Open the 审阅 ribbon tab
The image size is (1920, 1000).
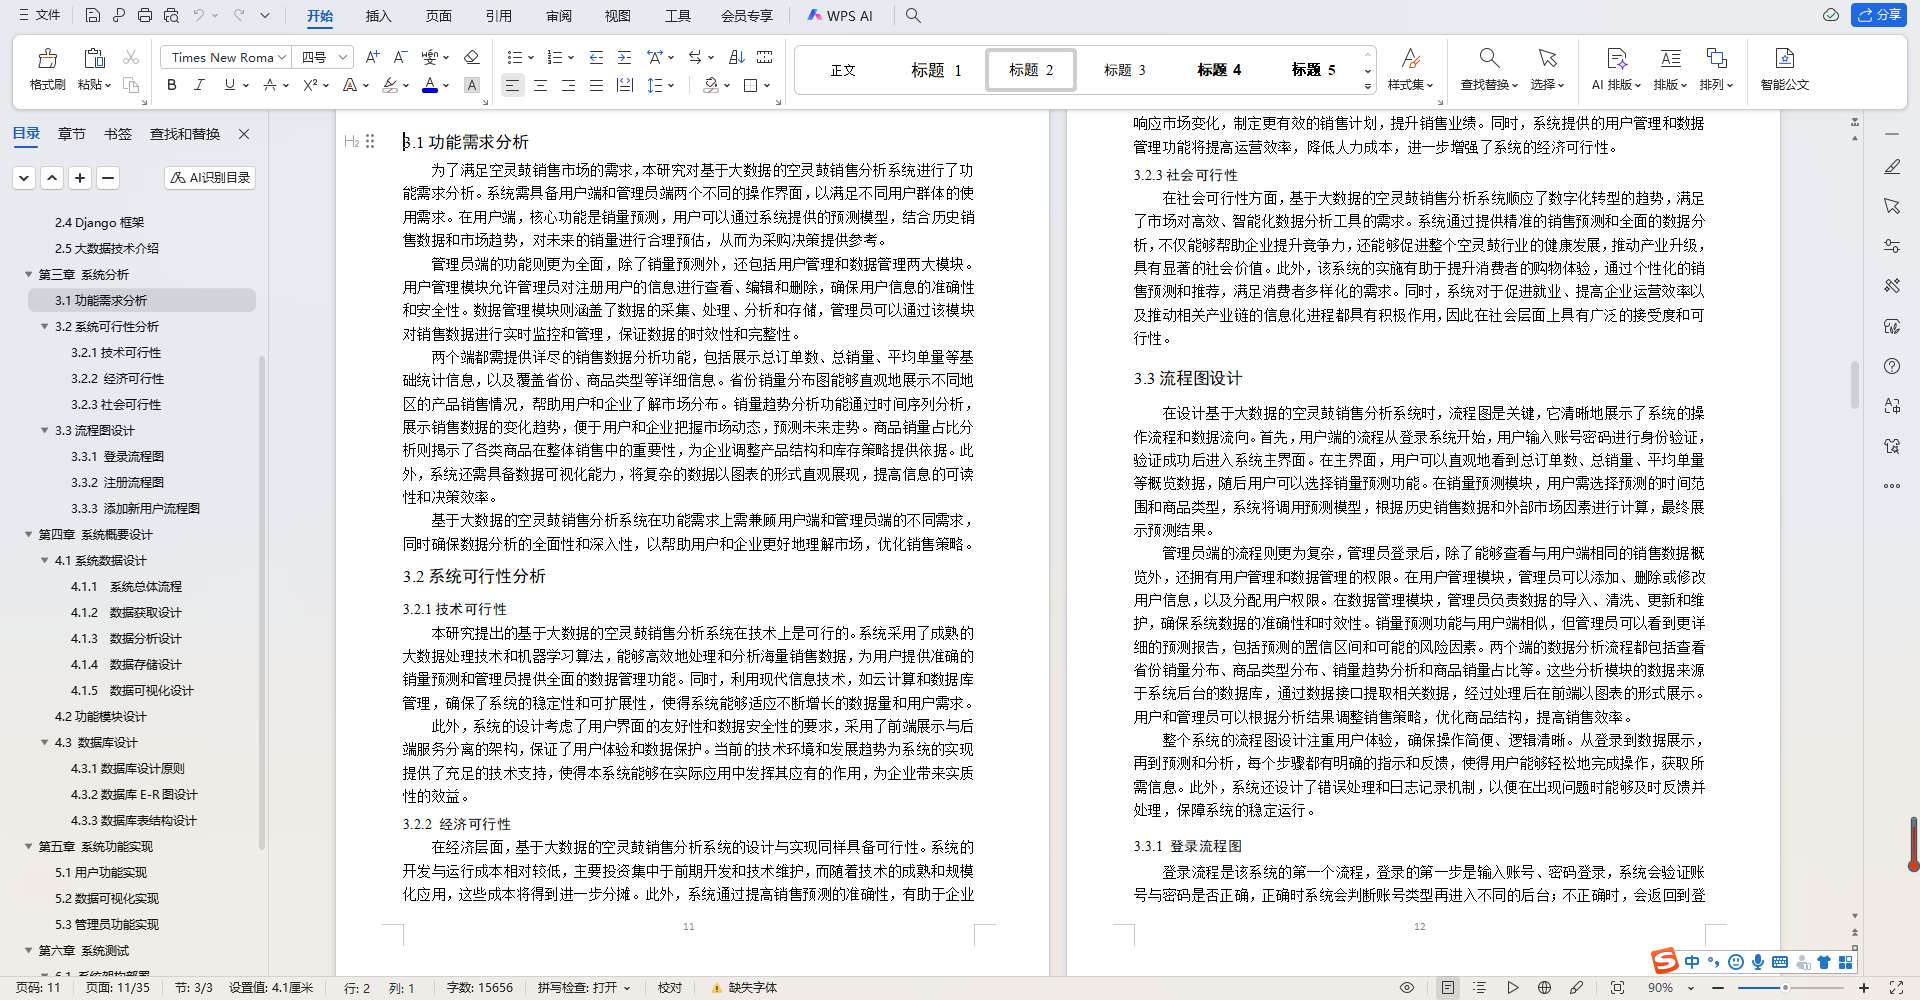[559, 16]
